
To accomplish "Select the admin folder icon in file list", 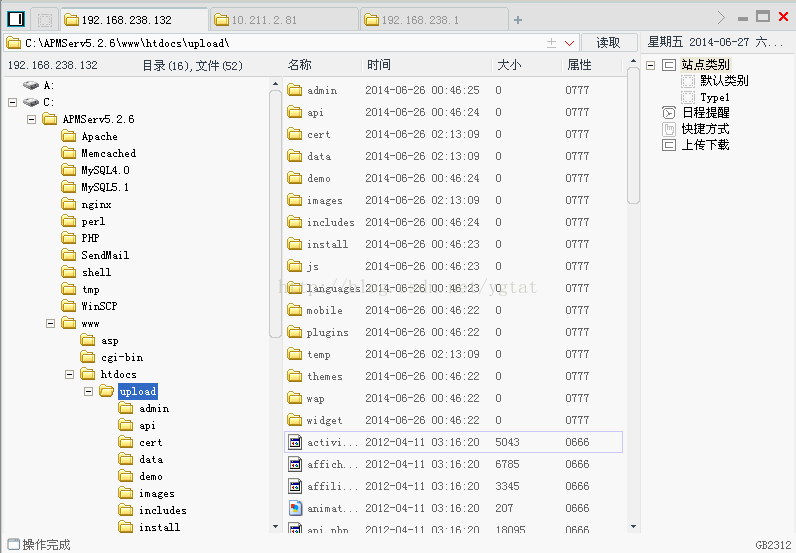I will tap(294, 90).
